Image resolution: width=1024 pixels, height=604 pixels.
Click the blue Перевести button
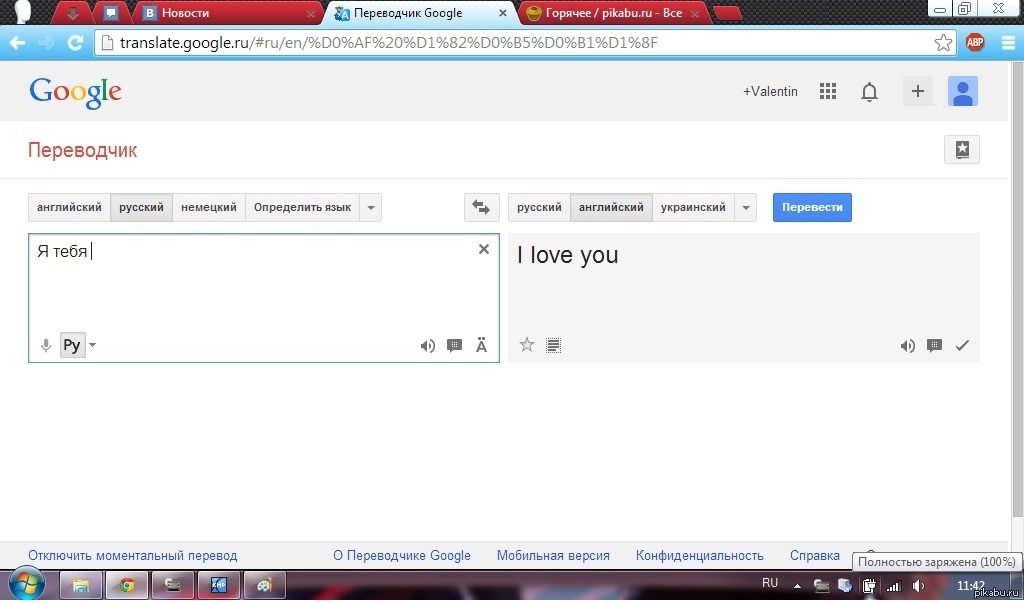coord(812,208)
